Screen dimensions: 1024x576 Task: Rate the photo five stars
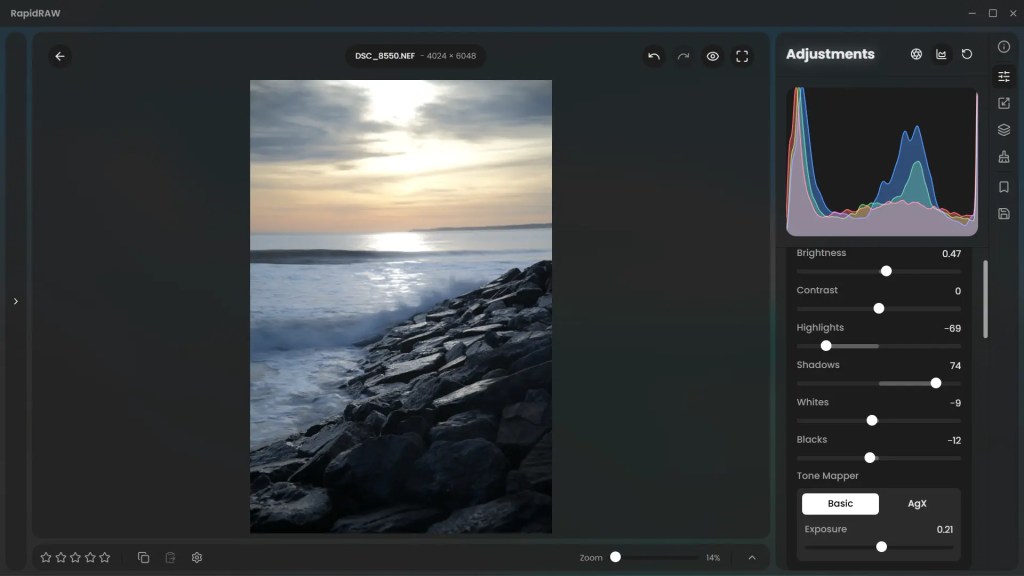point(105,557)
